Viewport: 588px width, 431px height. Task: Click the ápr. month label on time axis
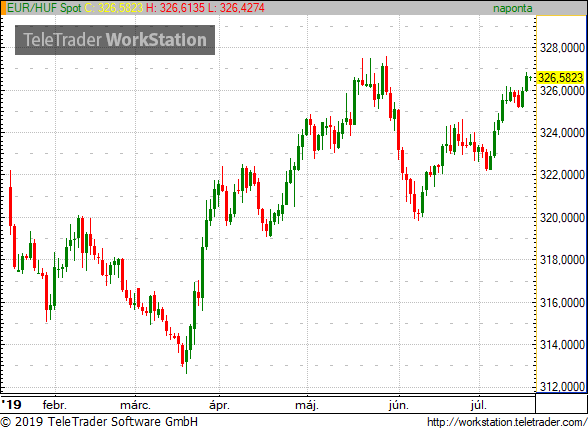tap(219, 405)
